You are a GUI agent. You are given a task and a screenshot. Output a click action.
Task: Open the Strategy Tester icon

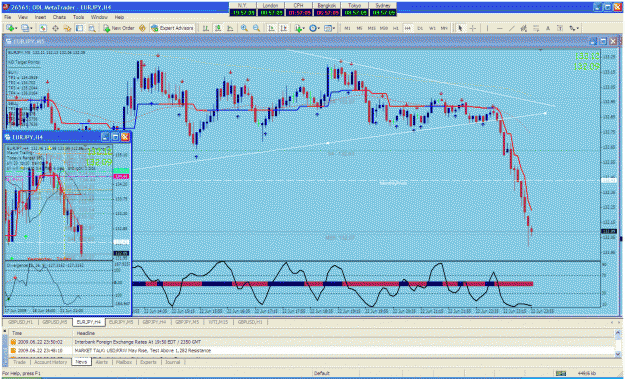[92, 28]
